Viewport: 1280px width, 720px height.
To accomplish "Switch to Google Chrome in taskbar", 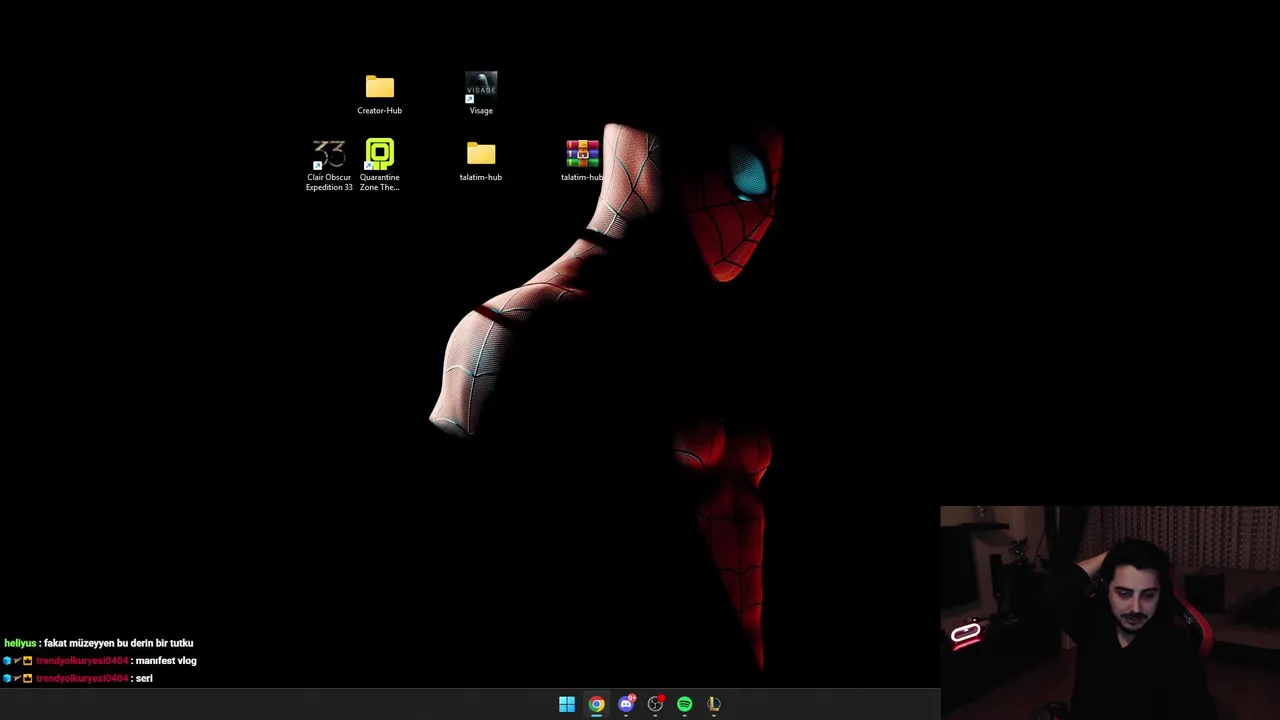I will click(x=596, y=704).
